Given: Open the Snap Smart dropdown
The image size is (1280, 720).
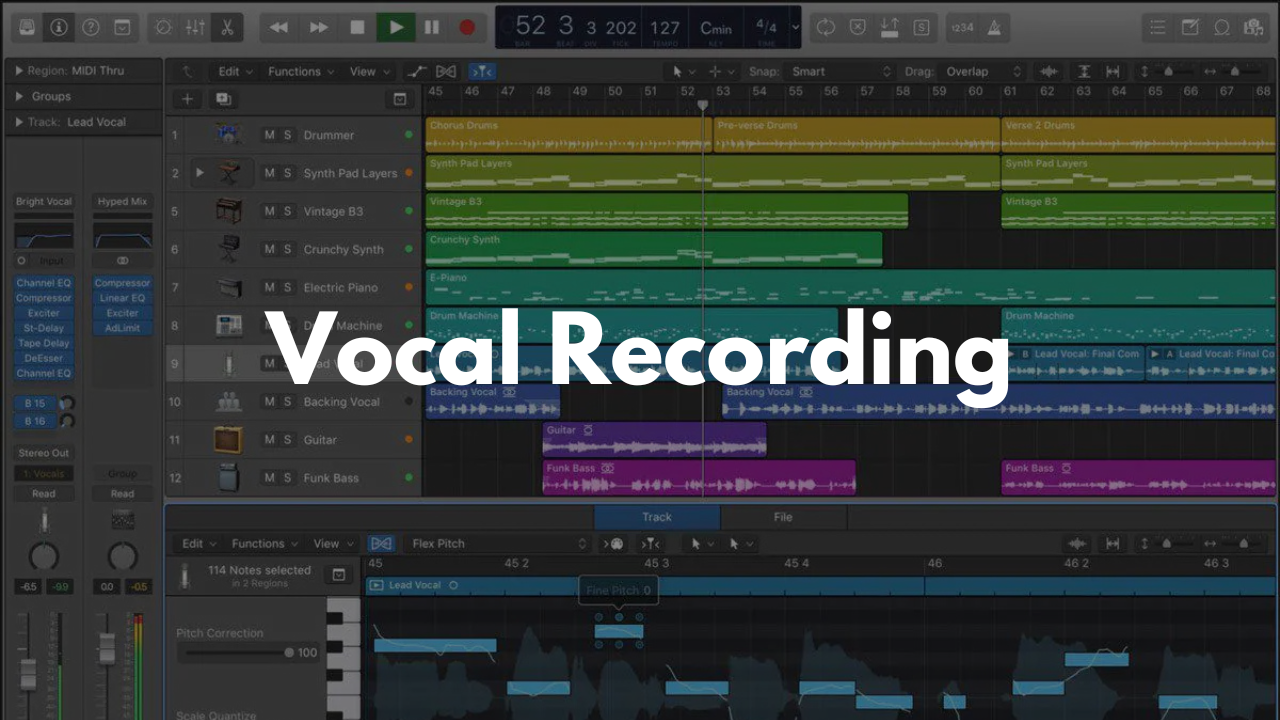Looking at the screenshot, I should click(840, 72).
